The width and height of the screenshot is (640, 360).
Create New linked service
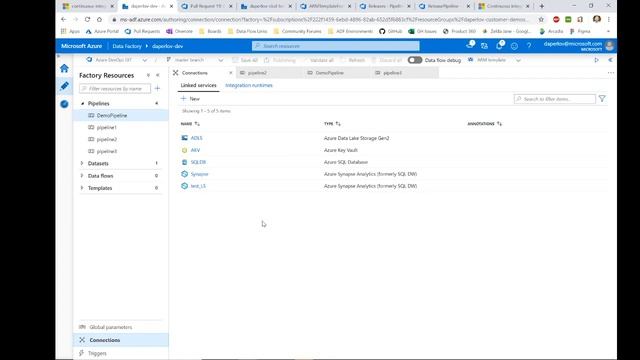point(190,99)
